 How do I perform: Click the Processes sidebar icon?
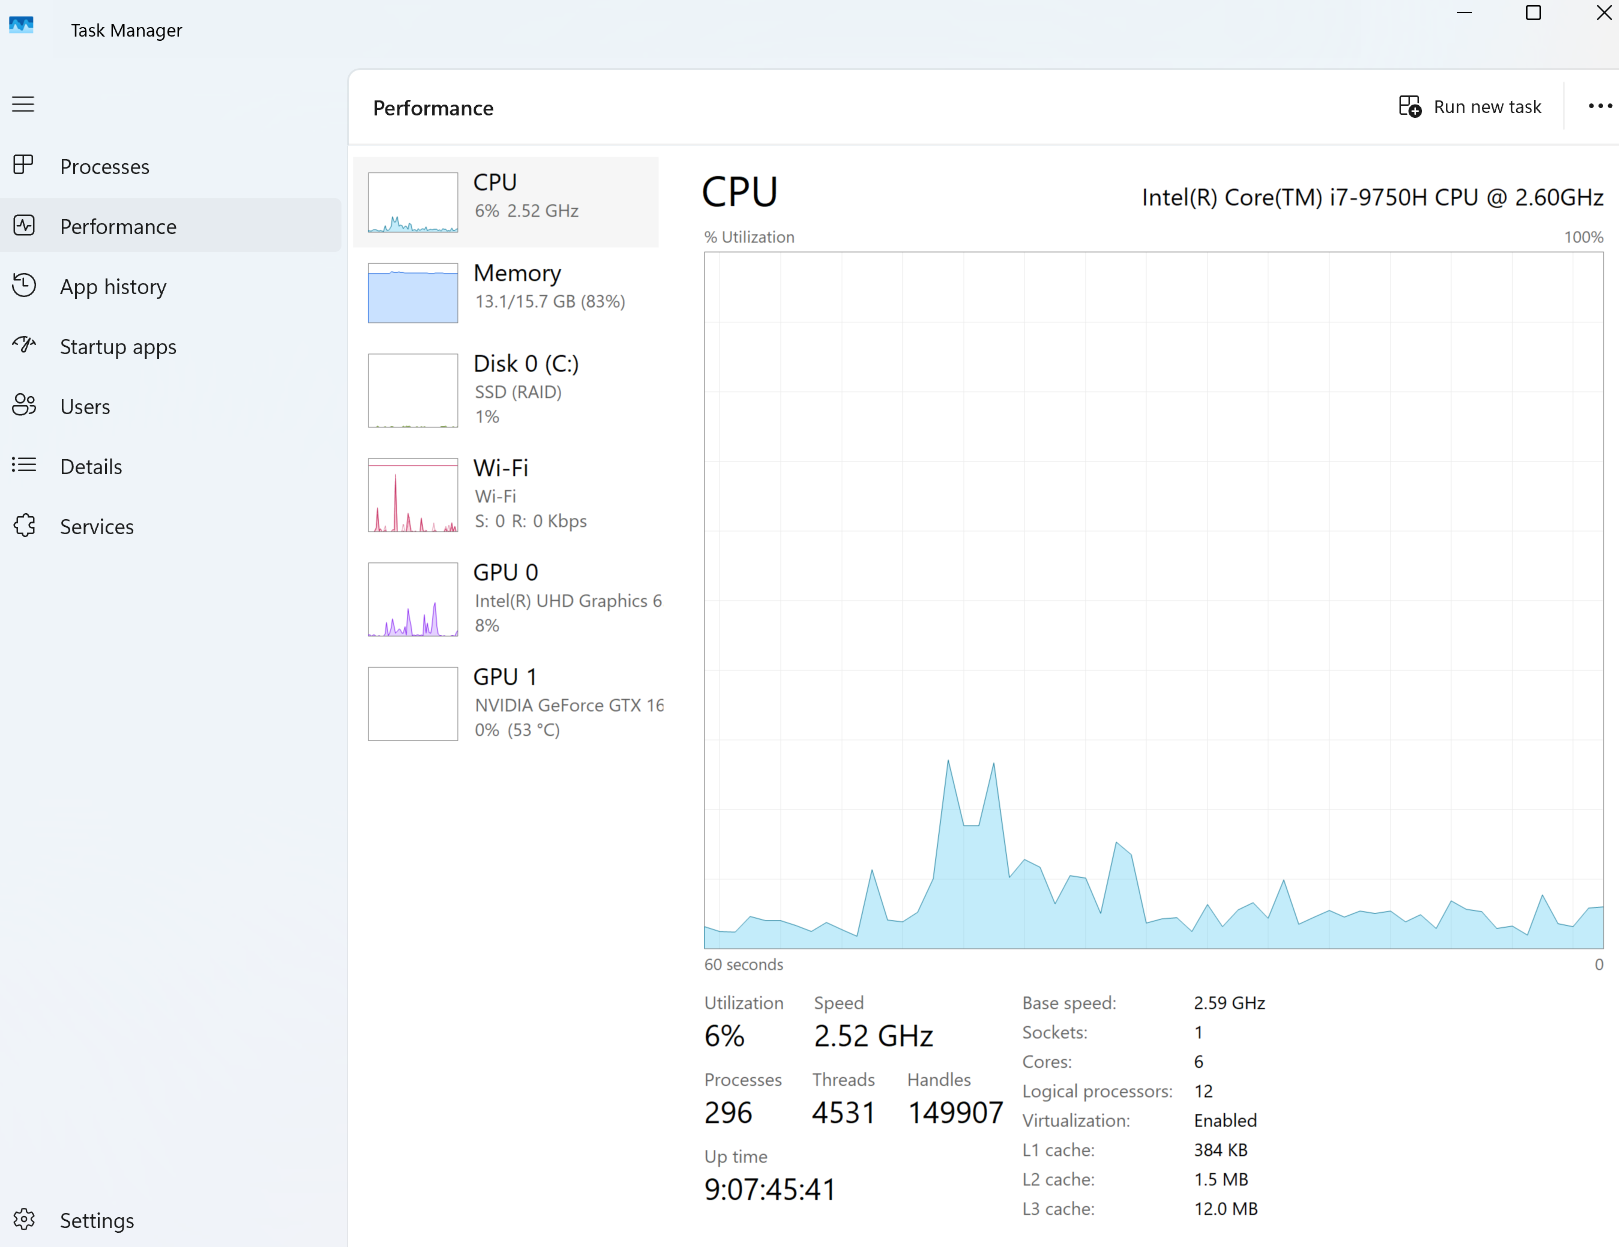(x=23, y=165)
